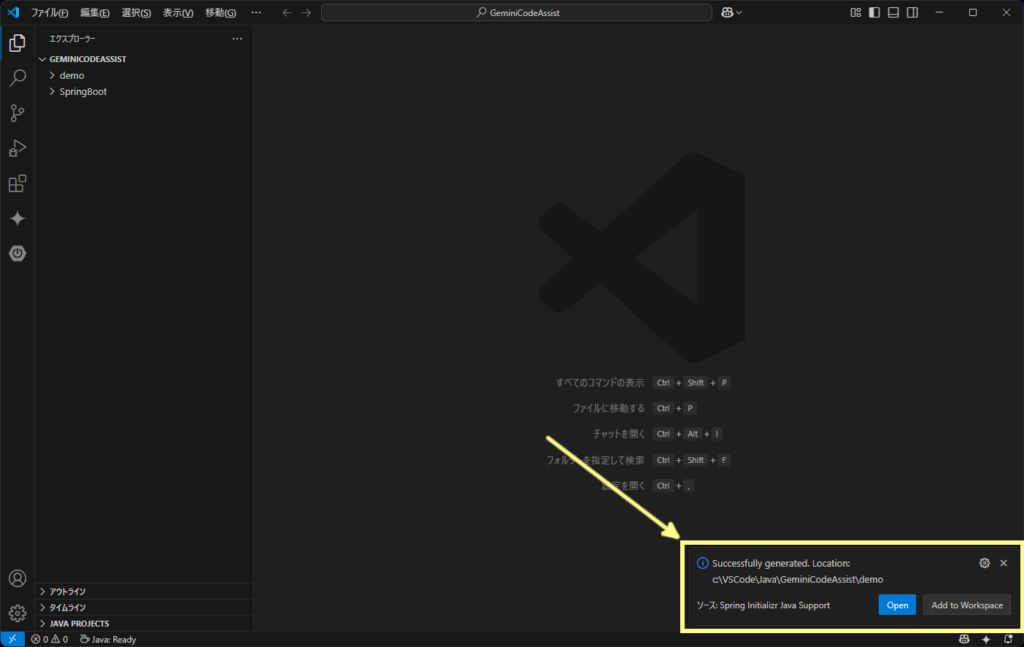1024x647 pixels.
Task: Open the Search view in activity bar
Action: pos(18,78)
